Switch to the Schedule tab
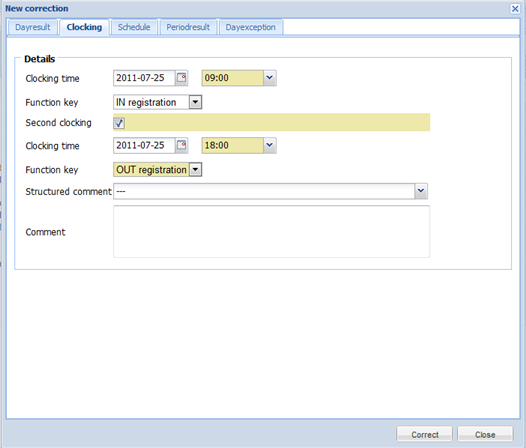Viewport: 526px width, 448px height. (x=134, y=27)
